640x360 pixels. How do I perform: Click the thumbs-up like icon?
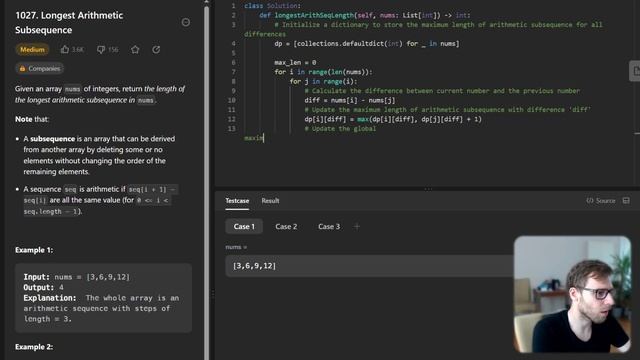[65, 49]
